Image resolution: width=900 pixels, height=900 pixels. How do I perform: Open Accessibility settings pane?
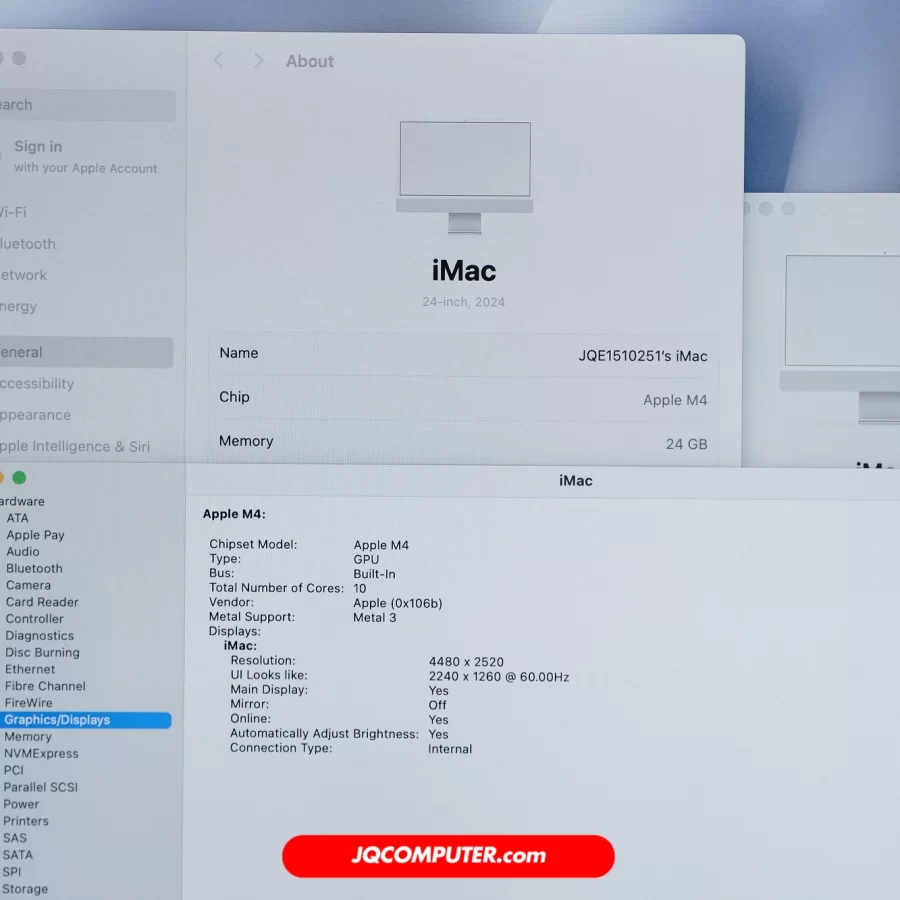37,384
